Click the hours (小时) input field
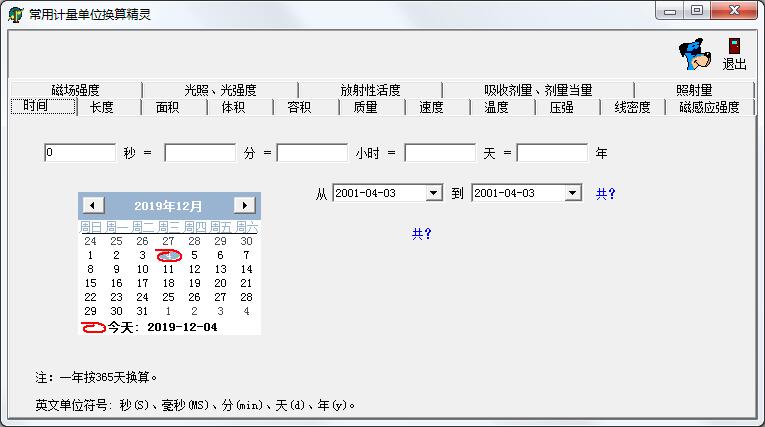The height and width of the screenshot is (427, 765). pos(312,153)
